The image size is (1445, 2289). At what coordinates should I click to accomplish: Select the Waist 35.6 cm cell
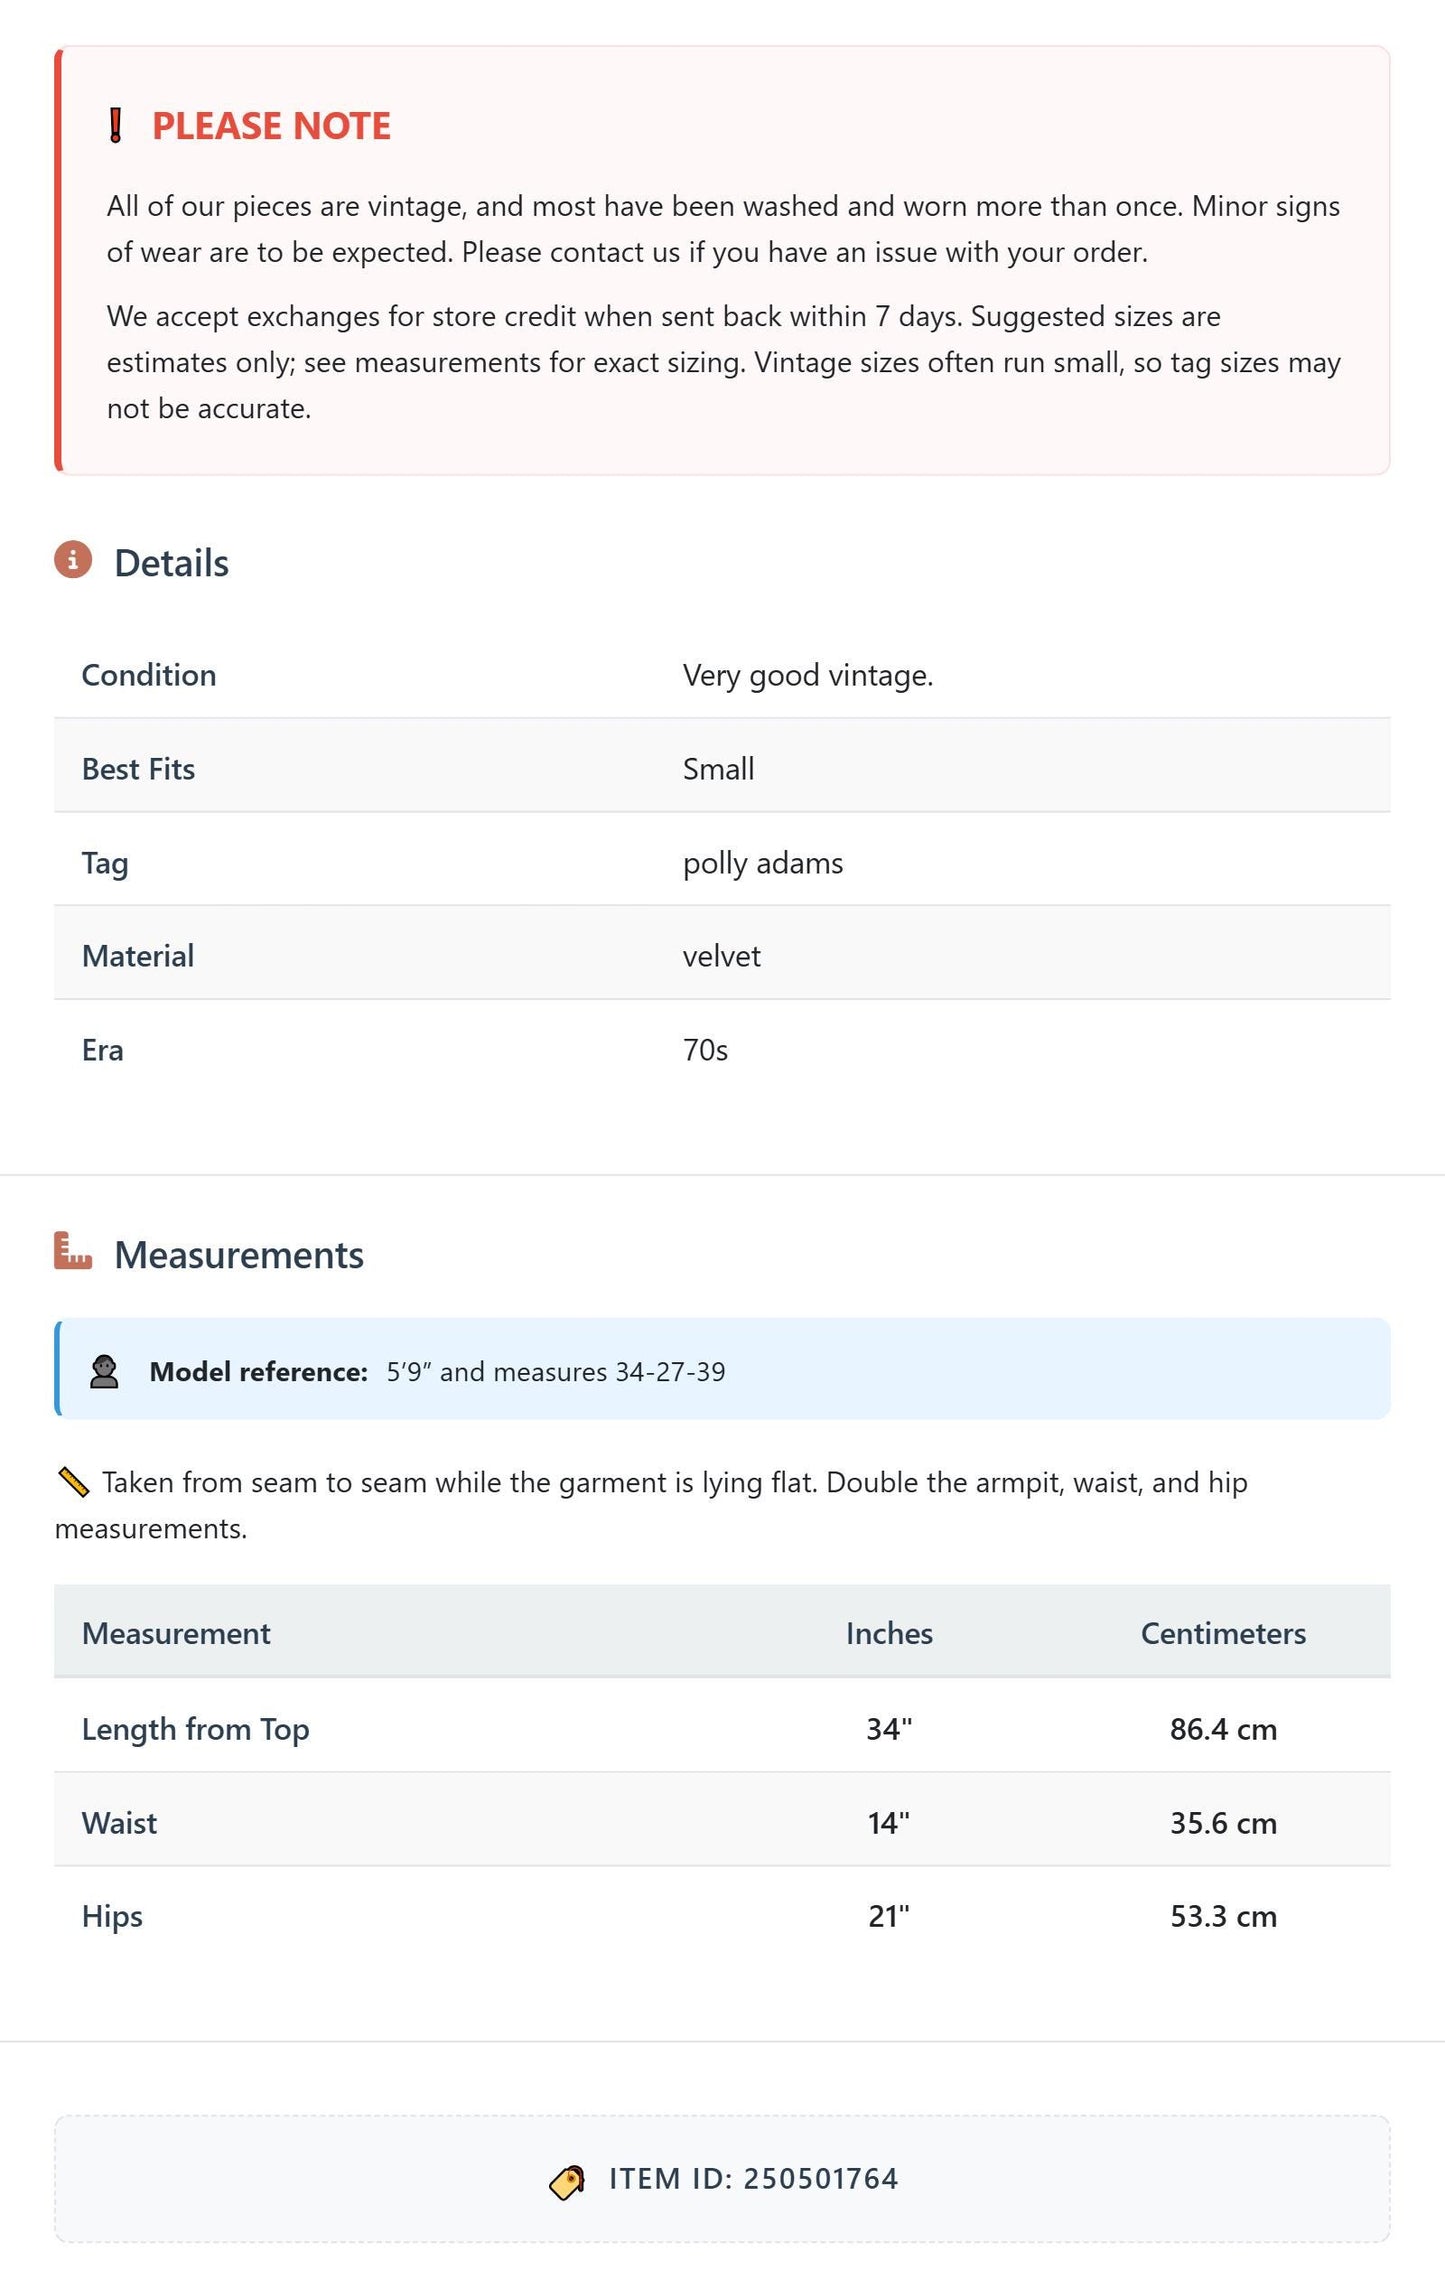click(1223, 1823)
